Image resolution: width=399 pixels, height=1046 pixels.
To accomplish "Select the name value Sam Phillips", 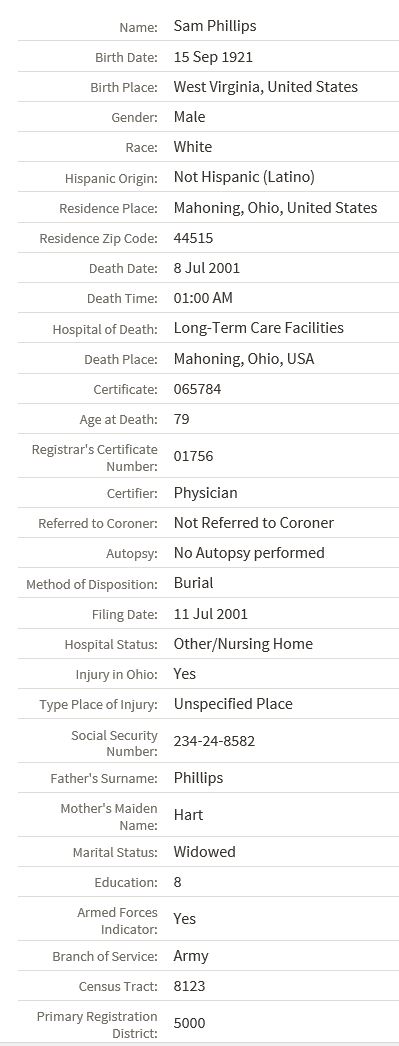I will click(215, 26).
